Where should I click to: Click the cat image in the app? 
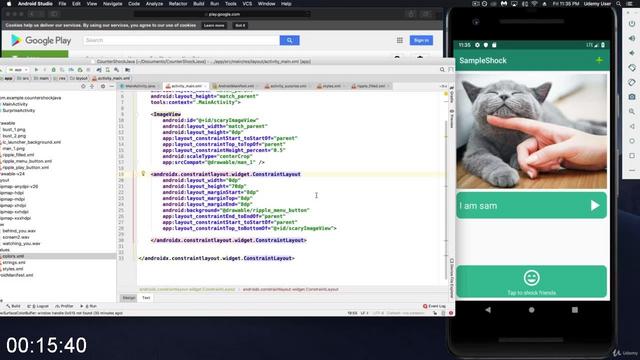click(x=531, y=131)
